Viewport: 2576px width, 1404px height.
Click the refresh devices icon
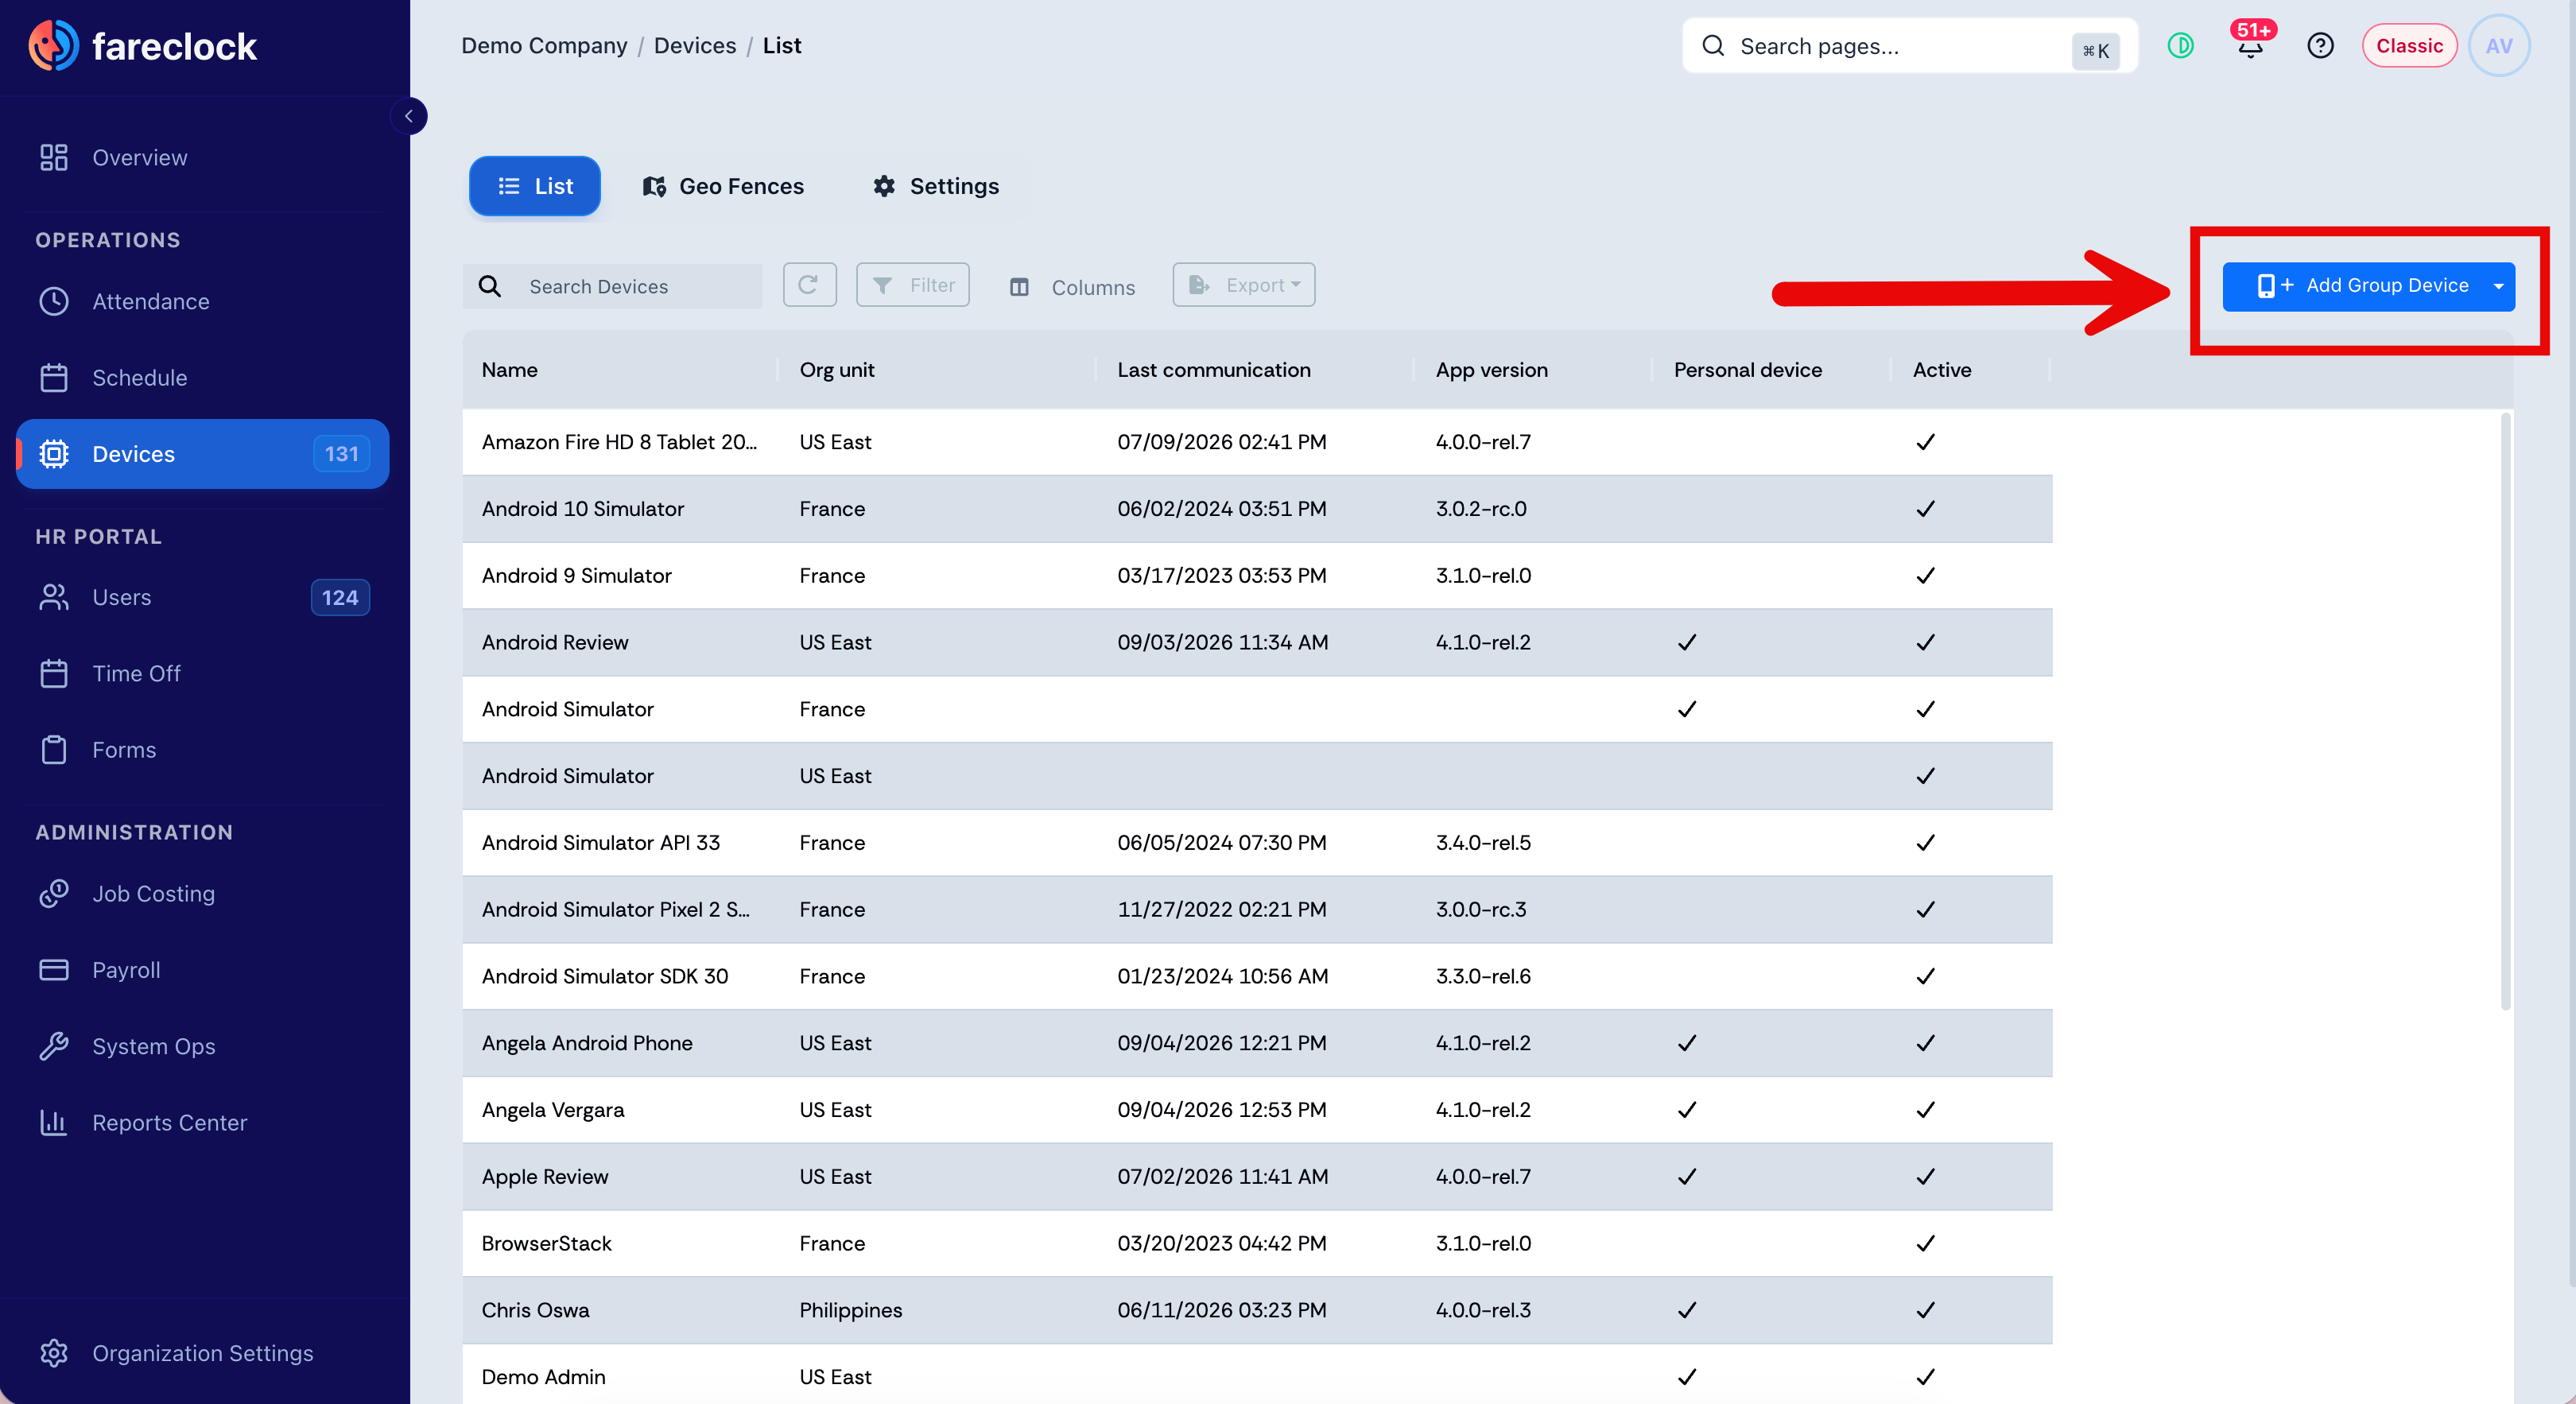(x=809, y=285)
